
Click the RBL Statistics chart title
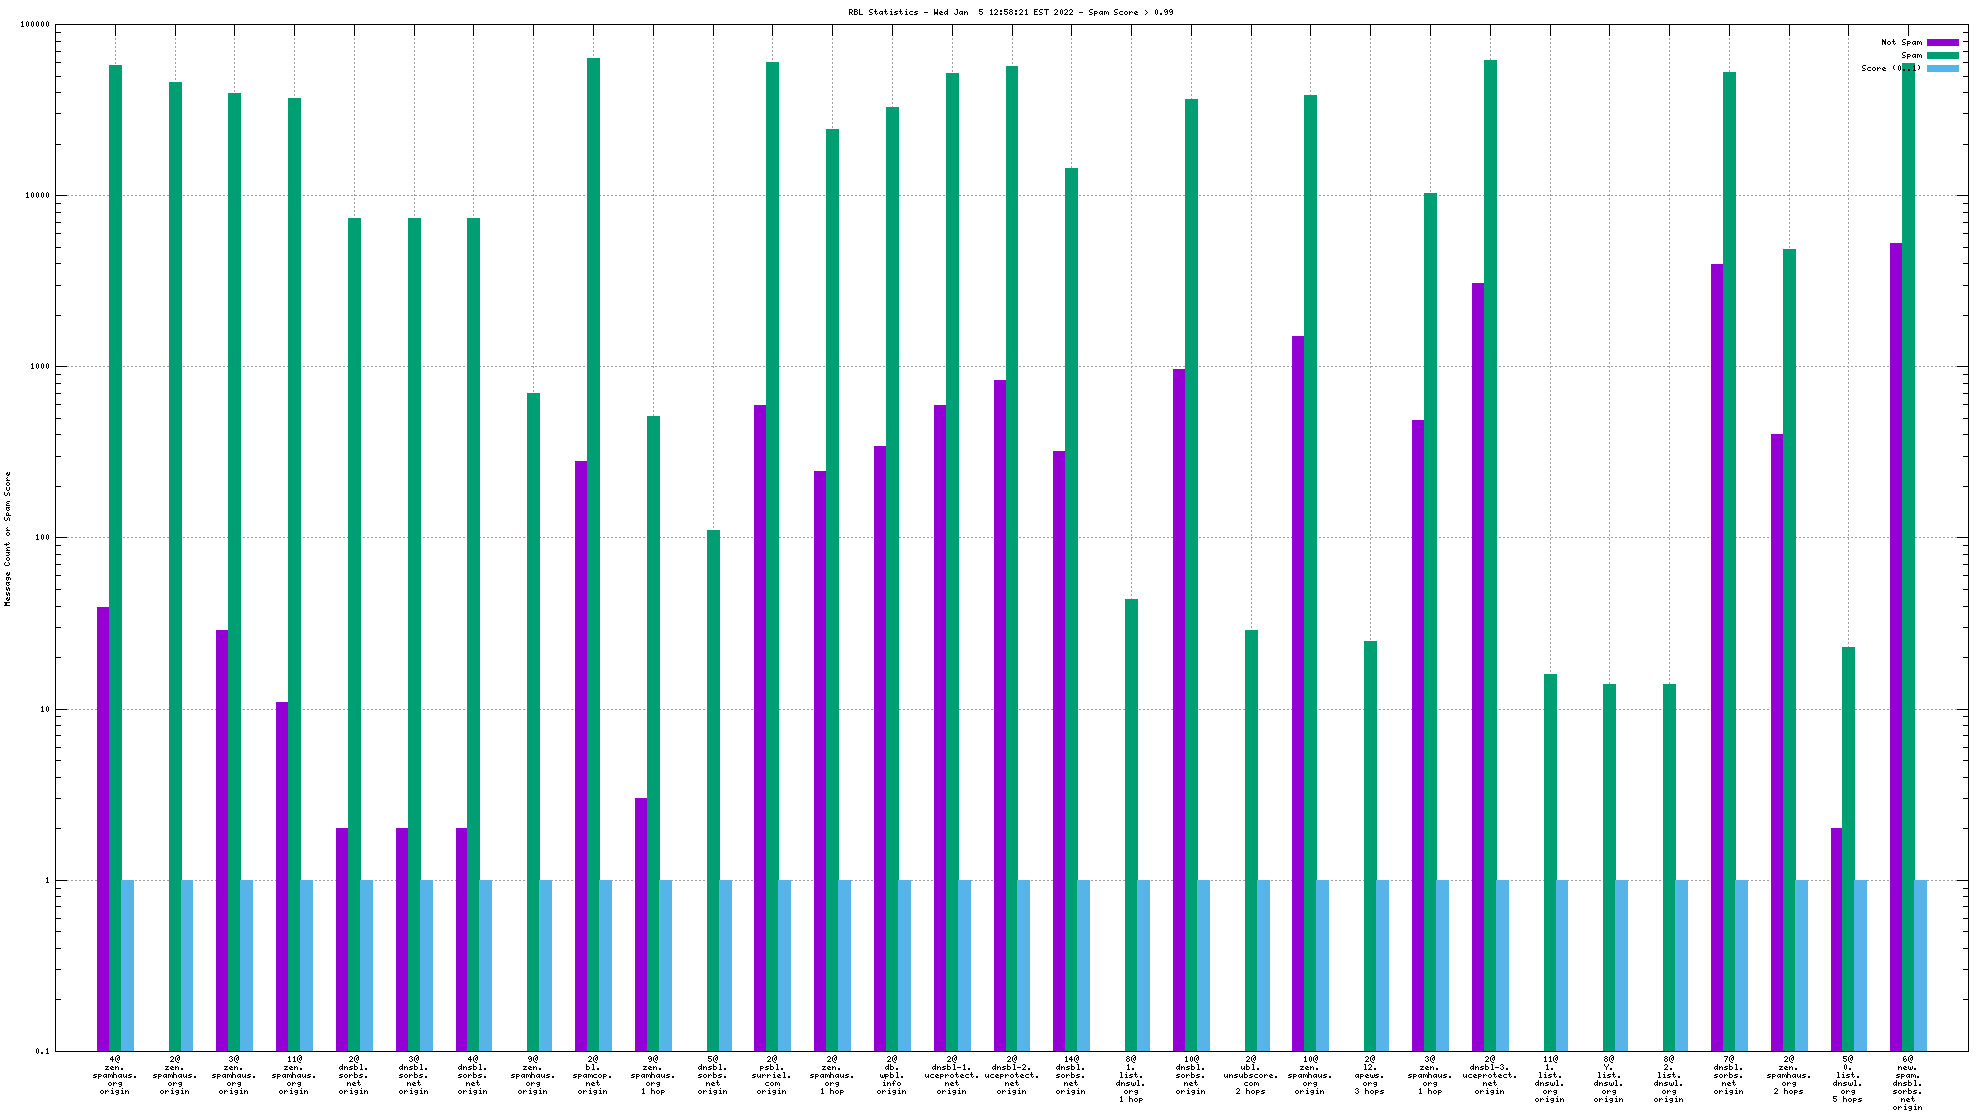1010,12
